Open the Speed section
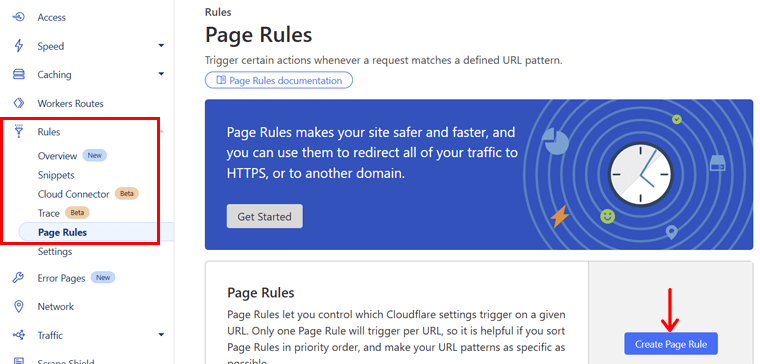 click(51, 46)
